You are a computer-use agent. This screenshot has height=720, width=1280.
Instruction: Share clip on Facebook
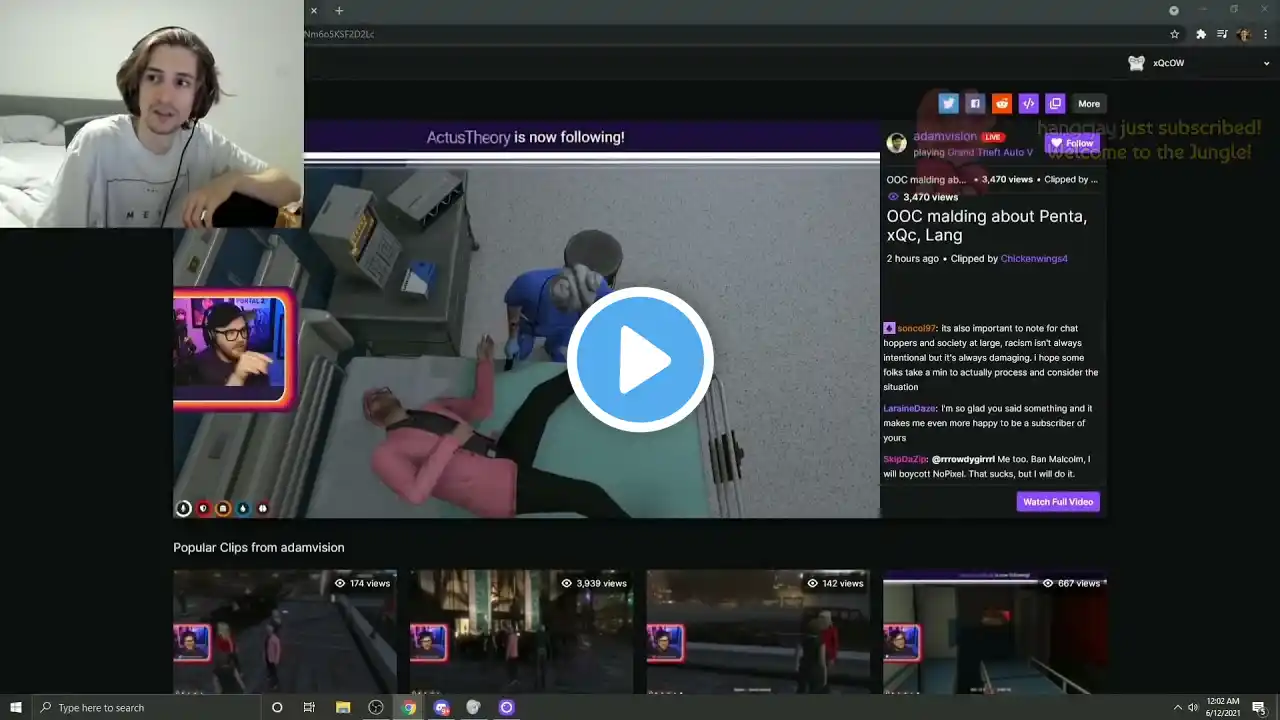point(975,103)
